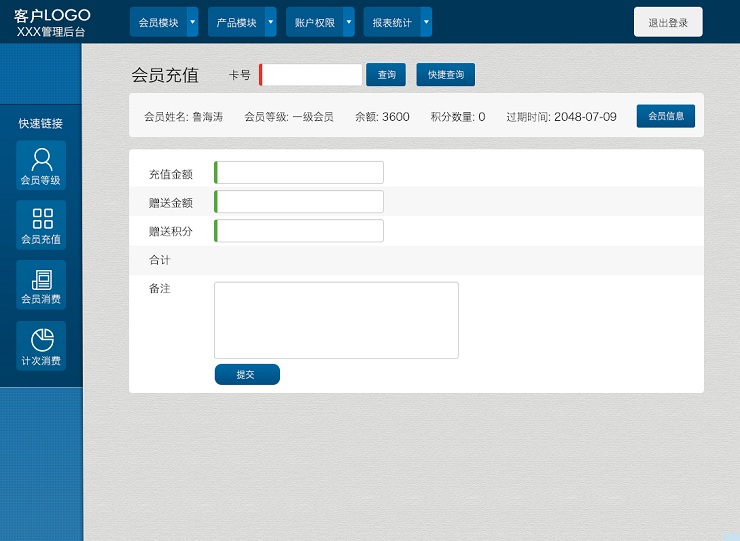Focus the 赠送金额 input field

(x=299, y=202)
